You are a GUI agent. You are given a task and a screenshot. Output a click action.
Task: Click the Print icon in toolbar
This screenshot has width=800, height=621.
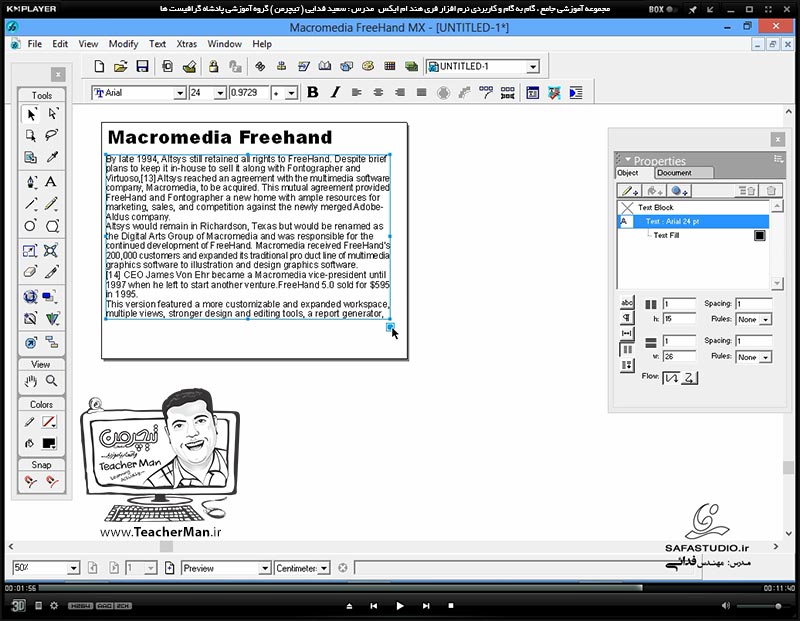point(189,66)
